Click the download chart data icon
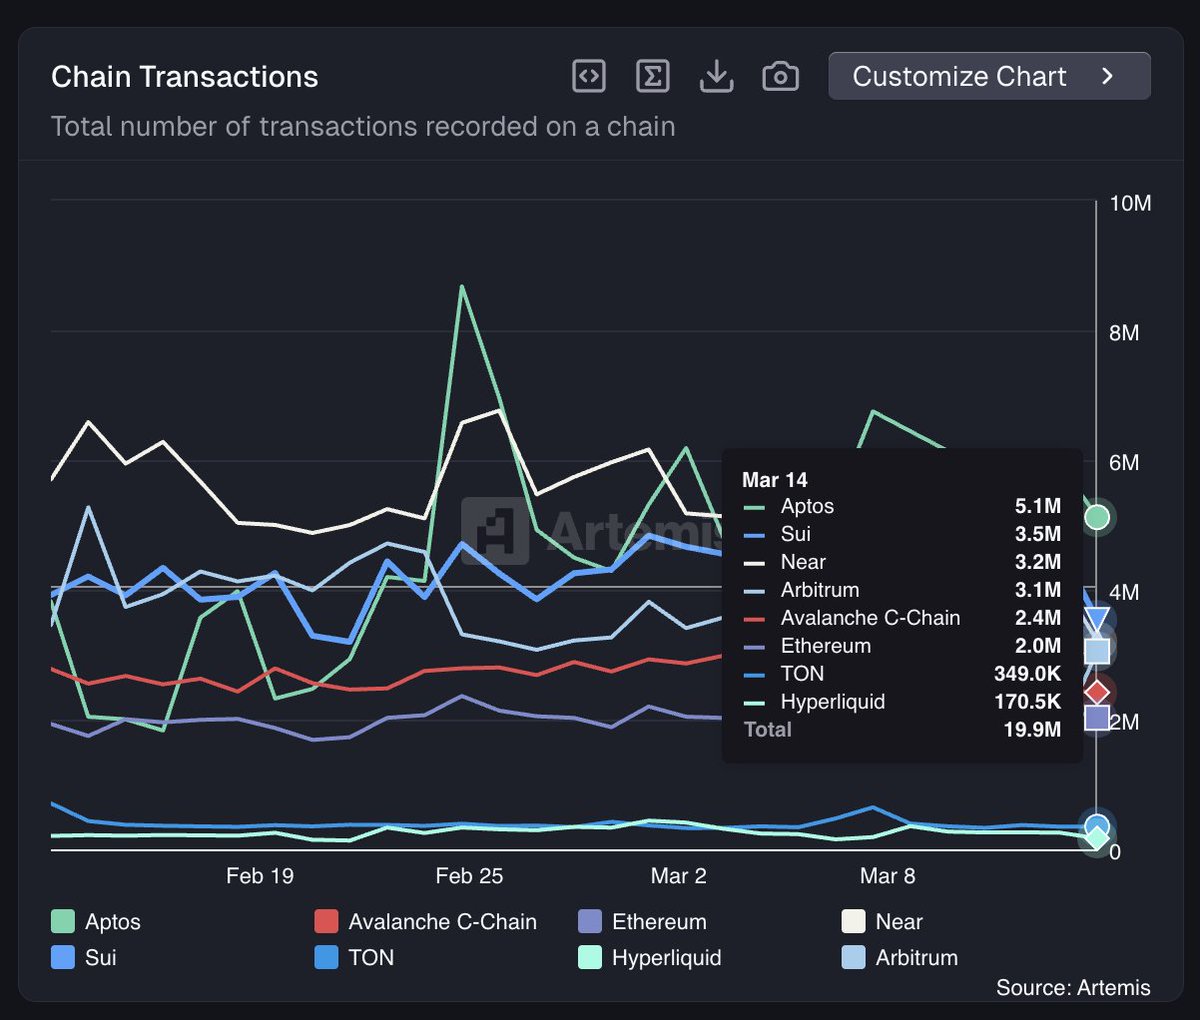1200x1020 pixels. [x=716, y=75]
